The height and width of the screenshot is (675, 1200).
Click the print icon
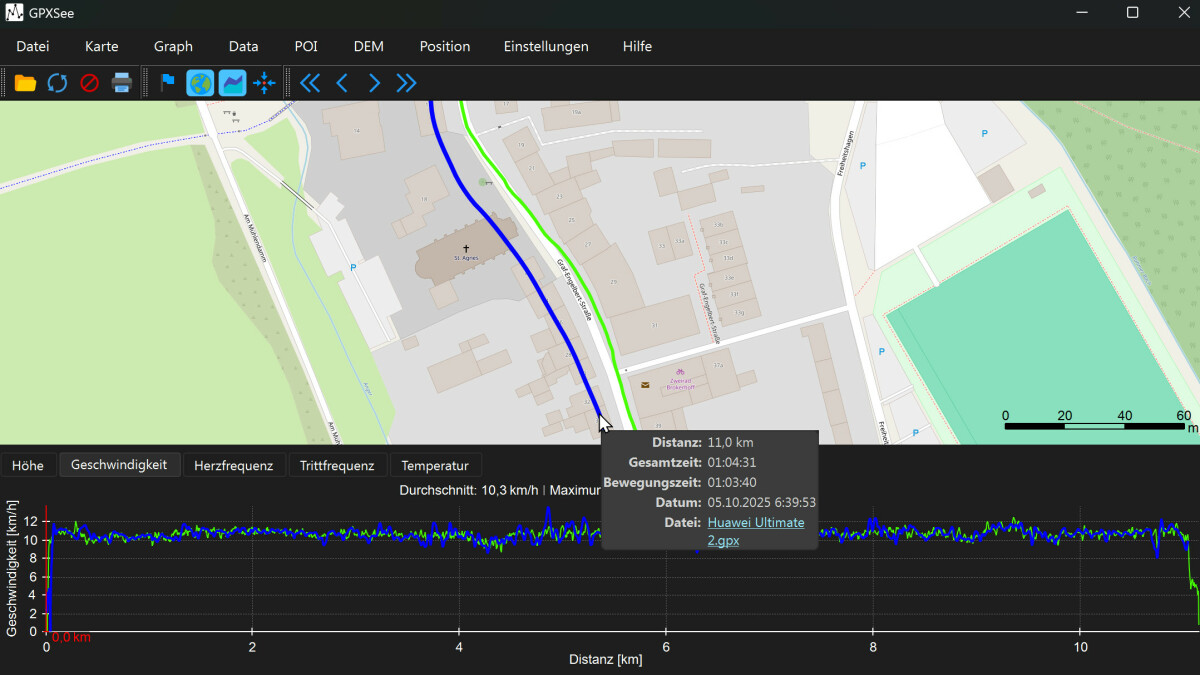pyautogui.click(x=121, y=83)
